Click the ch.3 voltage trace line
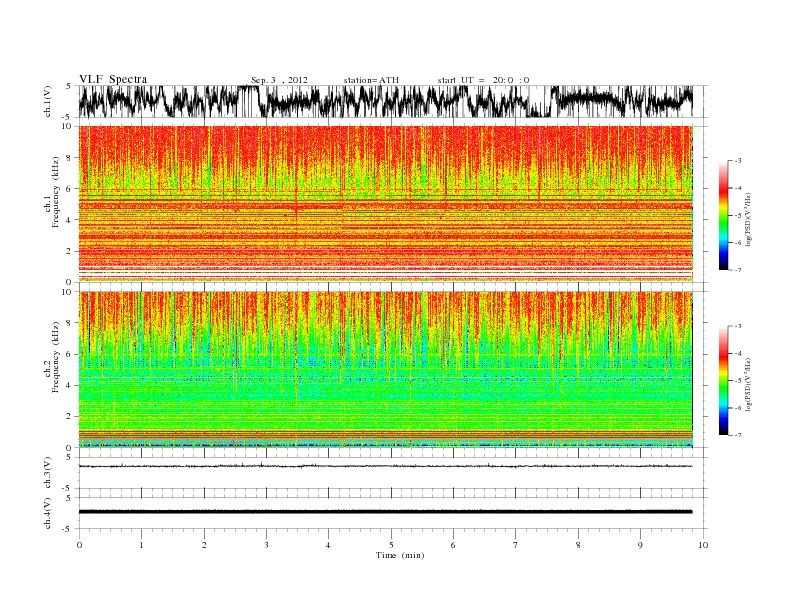 (x=385, y=466)
